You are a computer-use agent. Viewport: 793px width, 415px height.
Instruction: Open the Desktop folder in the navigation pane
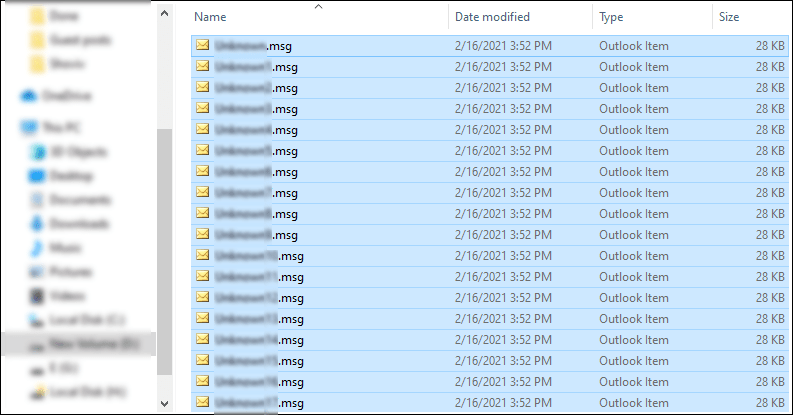click(x=61, y=175)
